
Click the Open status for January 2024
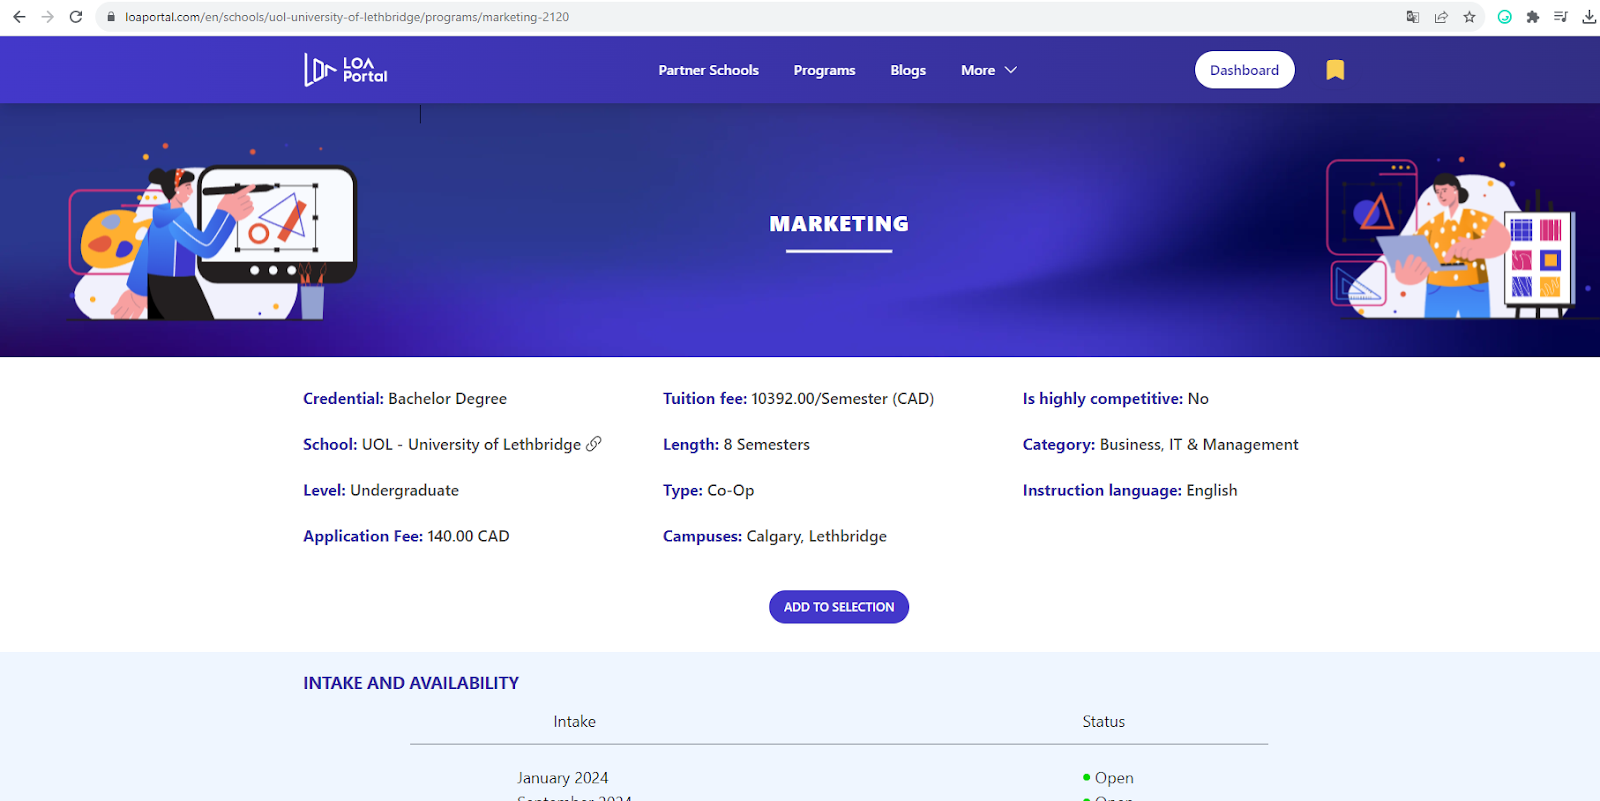[1108, 777]
